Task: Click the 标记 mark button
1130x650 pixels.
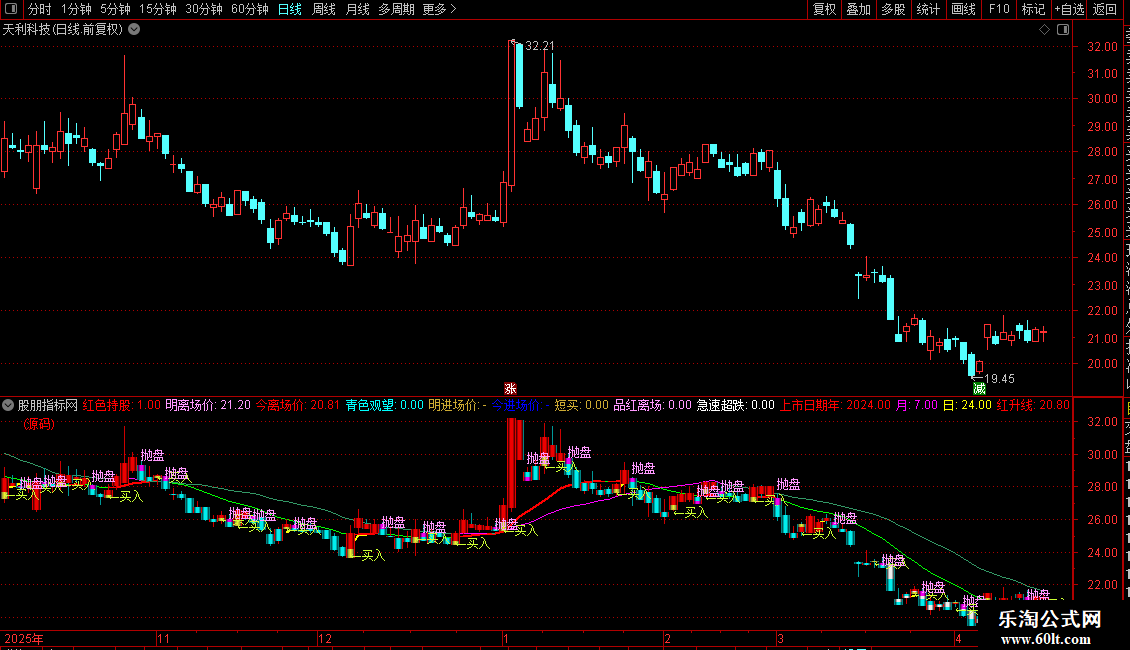Action: click(1033, 9)
